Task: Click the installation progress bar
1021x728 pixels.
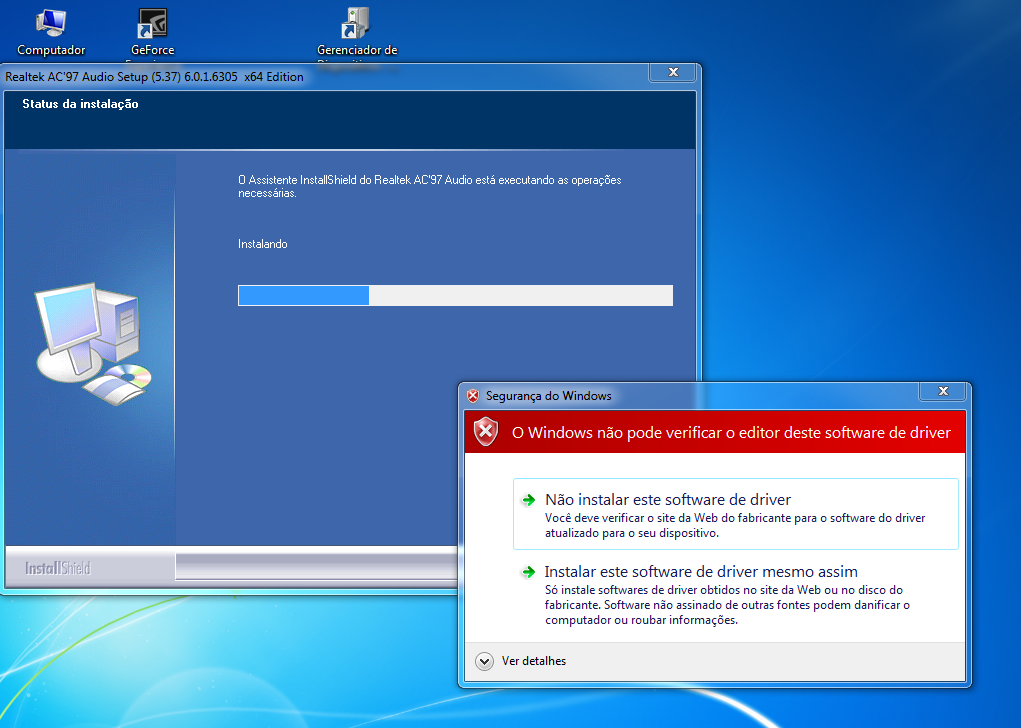Action: (x=455, y=295)
